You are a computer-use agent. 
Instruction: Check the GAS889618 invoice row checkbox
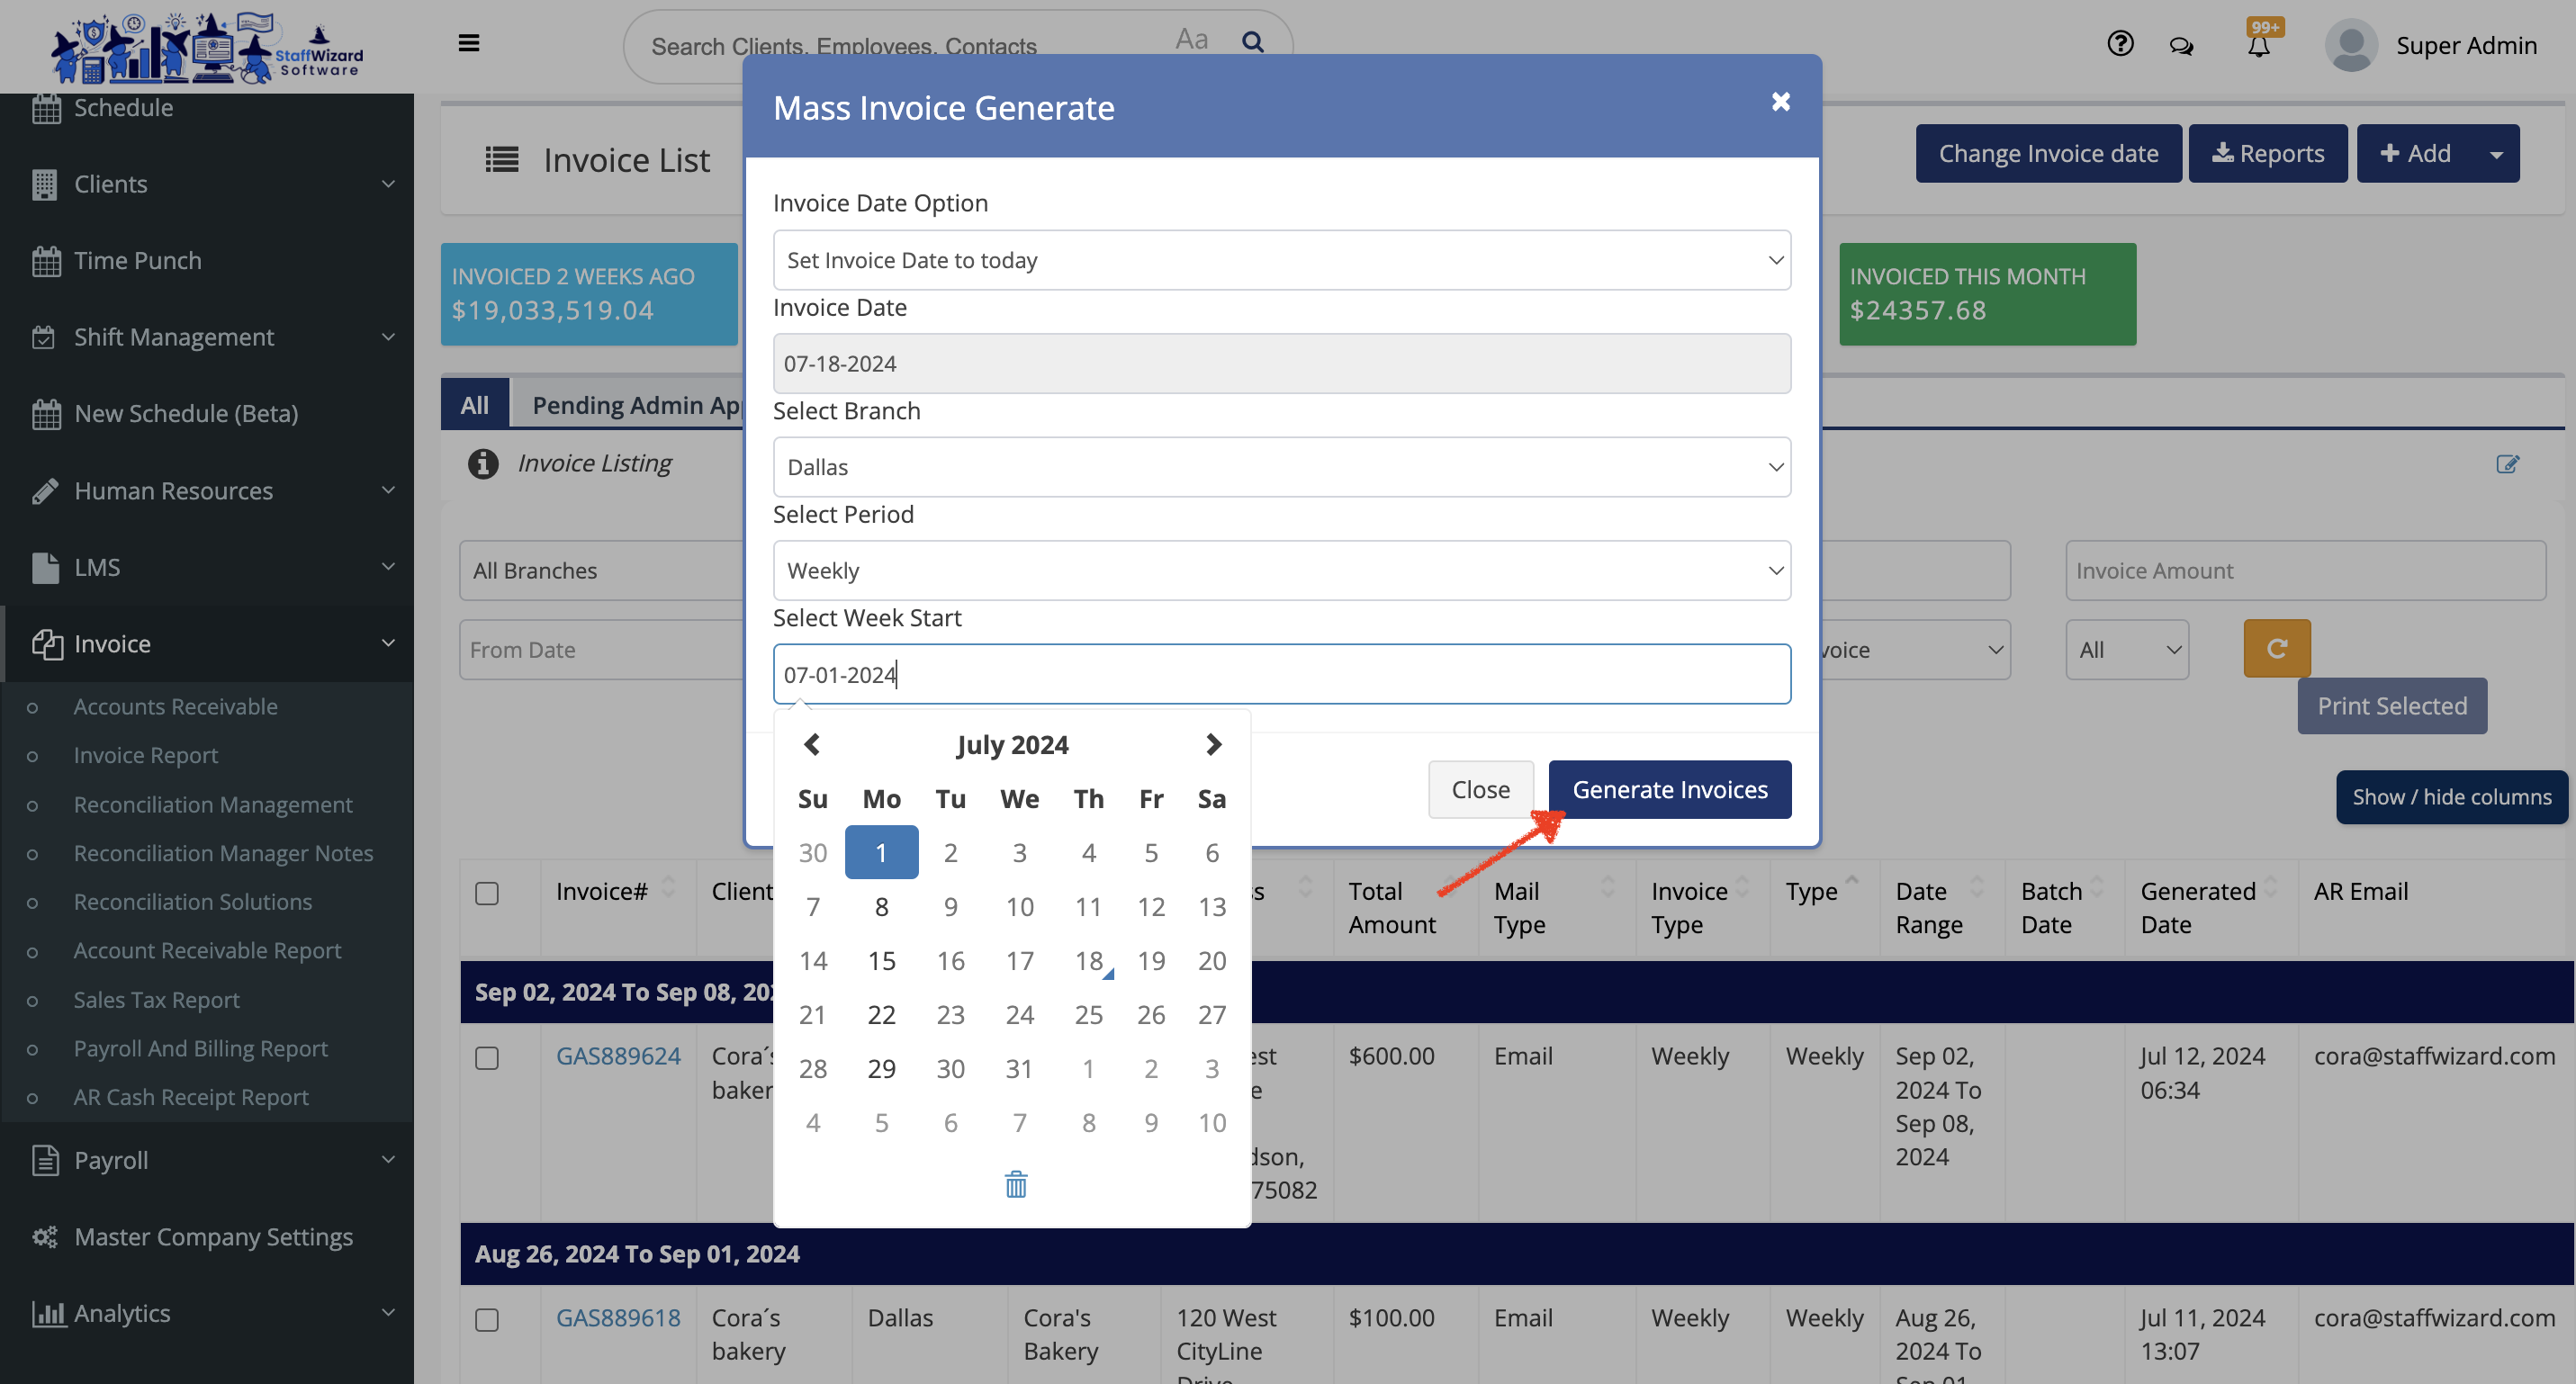pos(487,1319)
